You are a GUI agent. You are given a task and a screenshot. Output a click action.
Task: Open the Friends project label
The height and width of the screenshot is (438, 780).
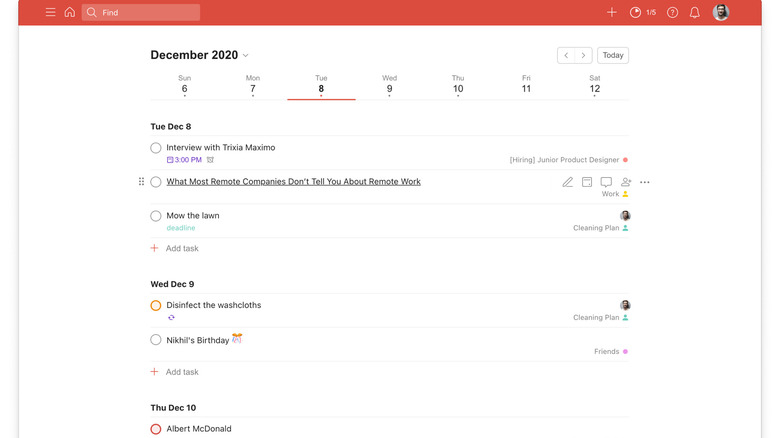pyautogui.click(x=611, y=351)
